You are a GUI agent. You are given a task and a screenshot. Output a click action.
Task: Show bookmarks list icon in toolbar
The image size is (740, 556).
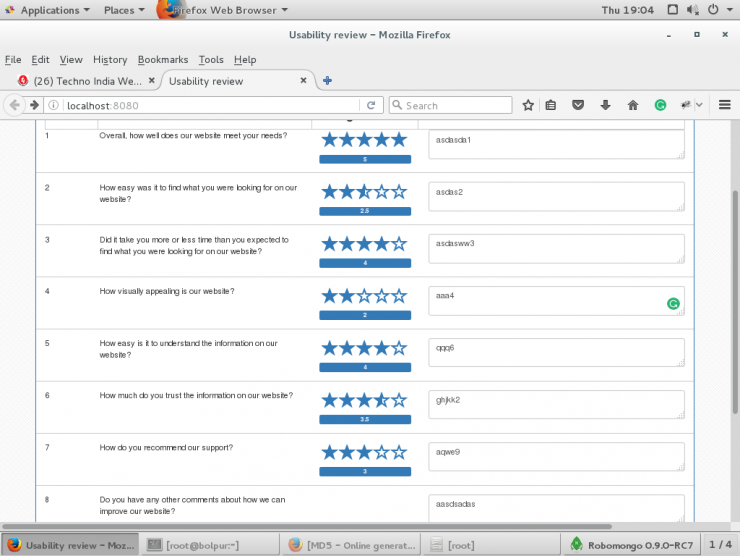pos(551,105)
